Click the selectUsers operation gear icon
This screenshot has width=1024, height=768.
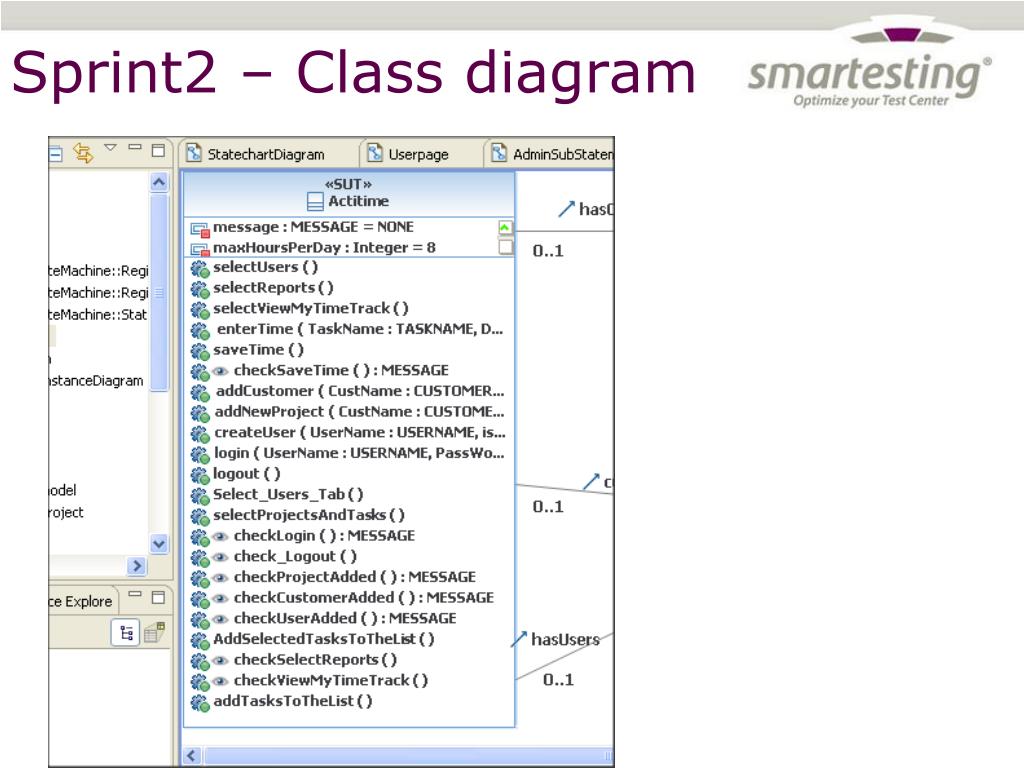point(200,268)
